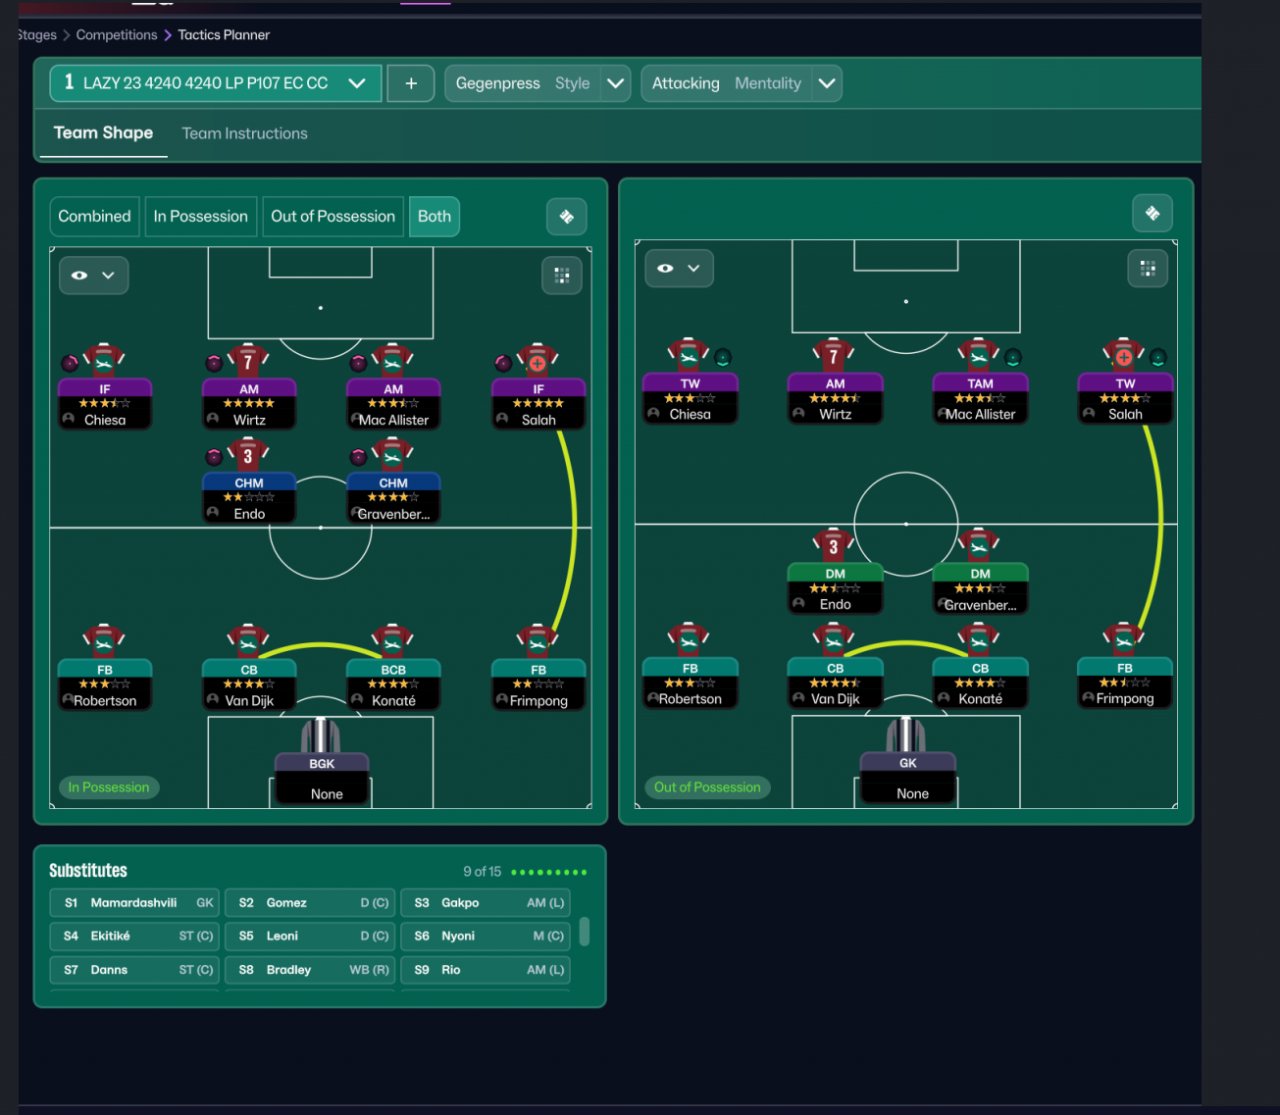1280x1115 pixels.
Task: Select substitute S5 Leoni
Action: pos(310,936)
